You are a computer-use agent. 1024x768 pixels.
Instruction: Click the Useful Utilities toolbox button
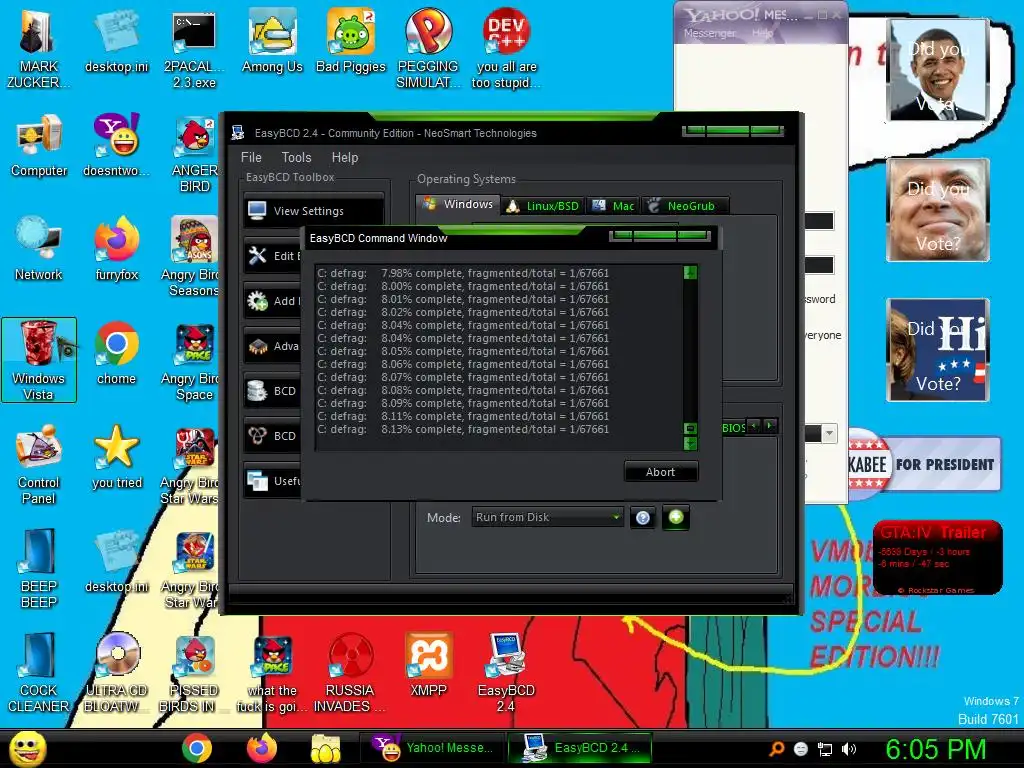coord(272,481)
